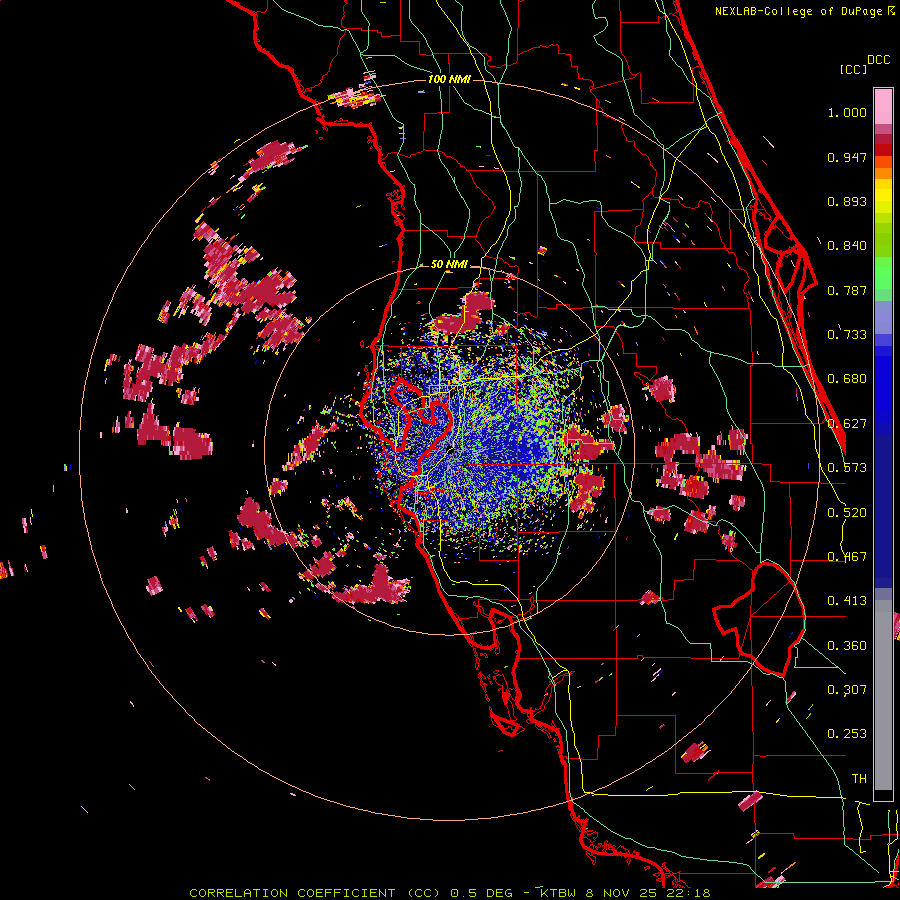Click the 0.307 value on the color scale
The width and height of the screenshot is (900, 900).
pyautogui.click(x=847, y=690)
